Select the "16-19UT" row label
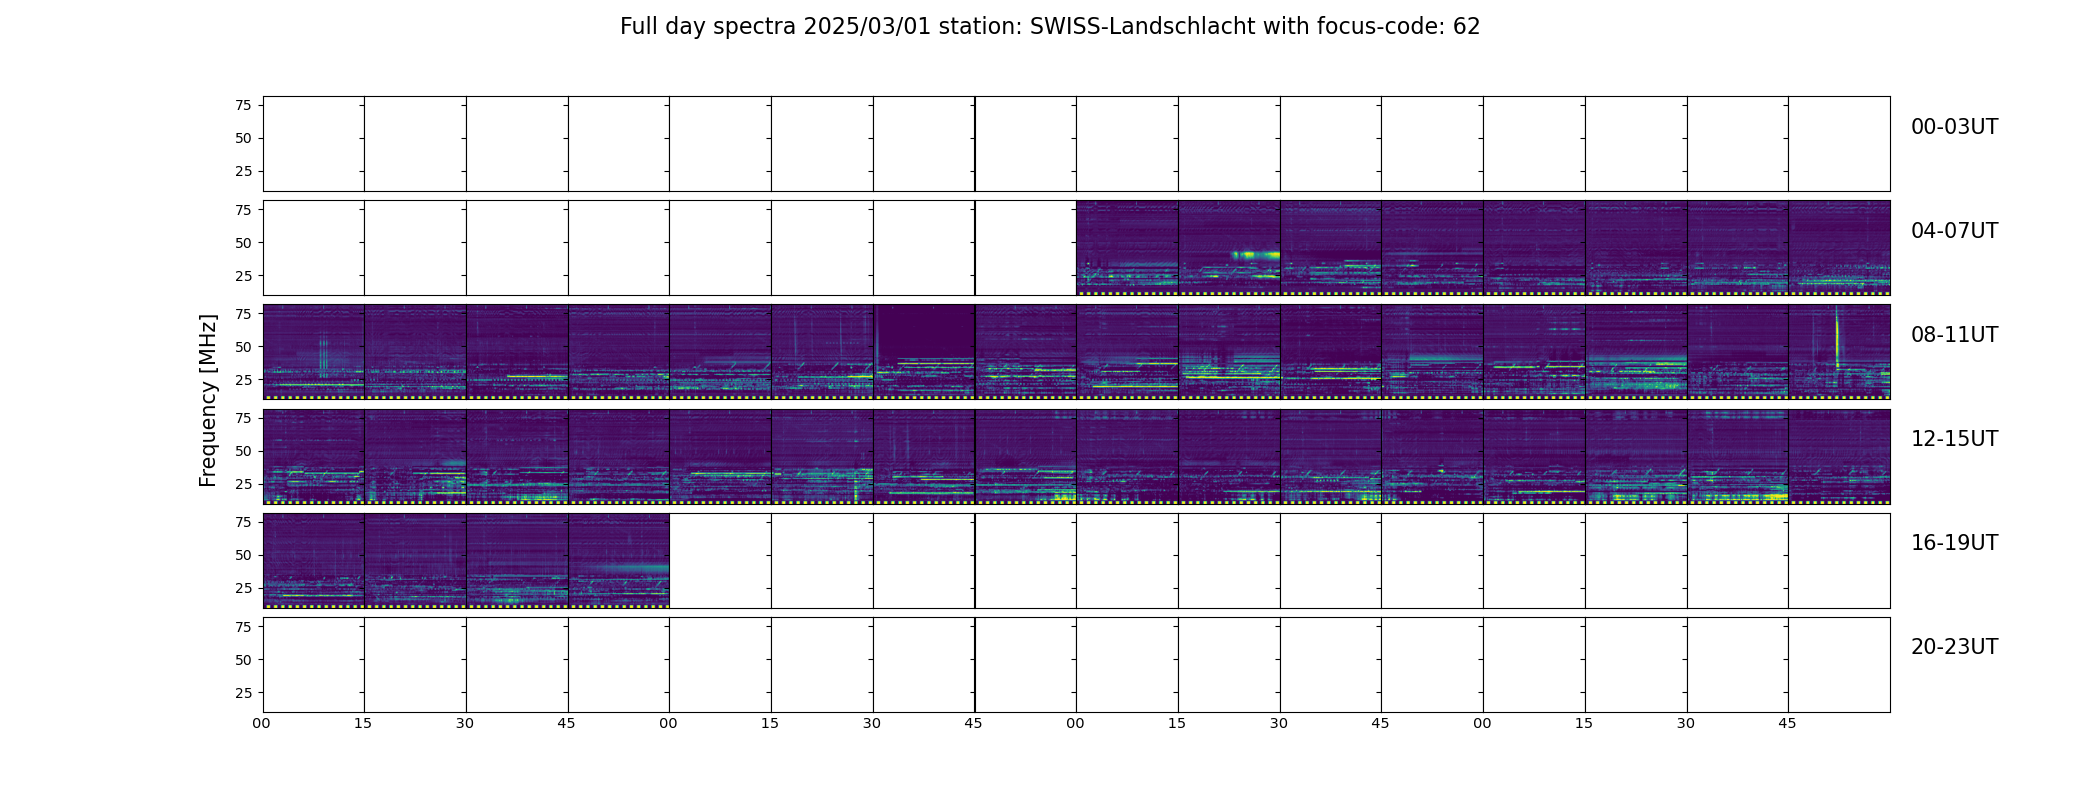Viewport: 2100px width, 800px height. tap(1954, 543)
